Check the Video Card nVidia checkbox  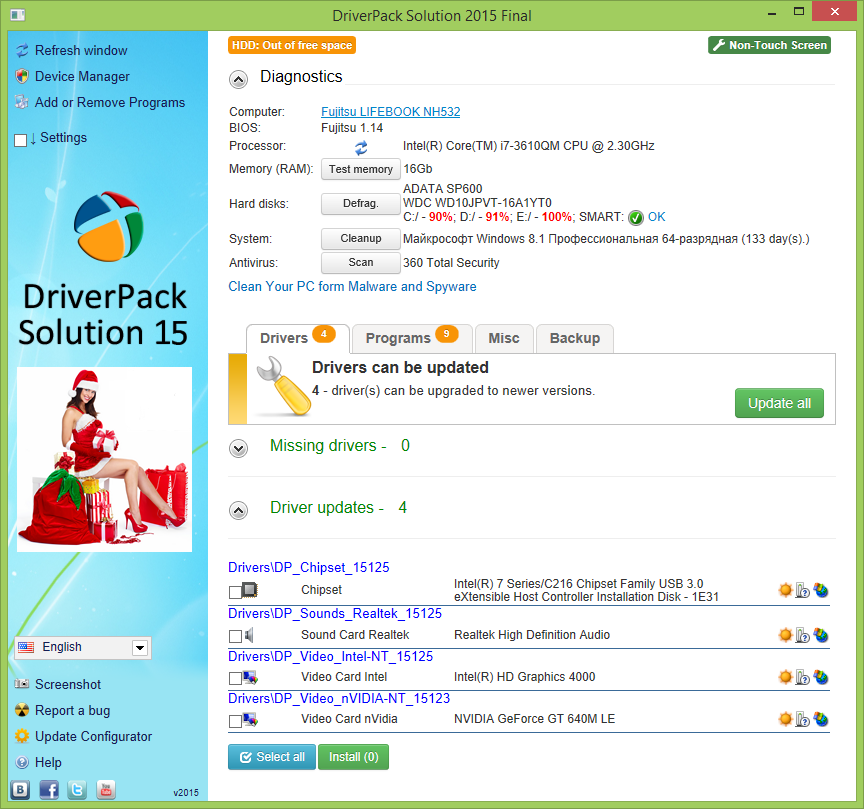[x=235, y=720]
